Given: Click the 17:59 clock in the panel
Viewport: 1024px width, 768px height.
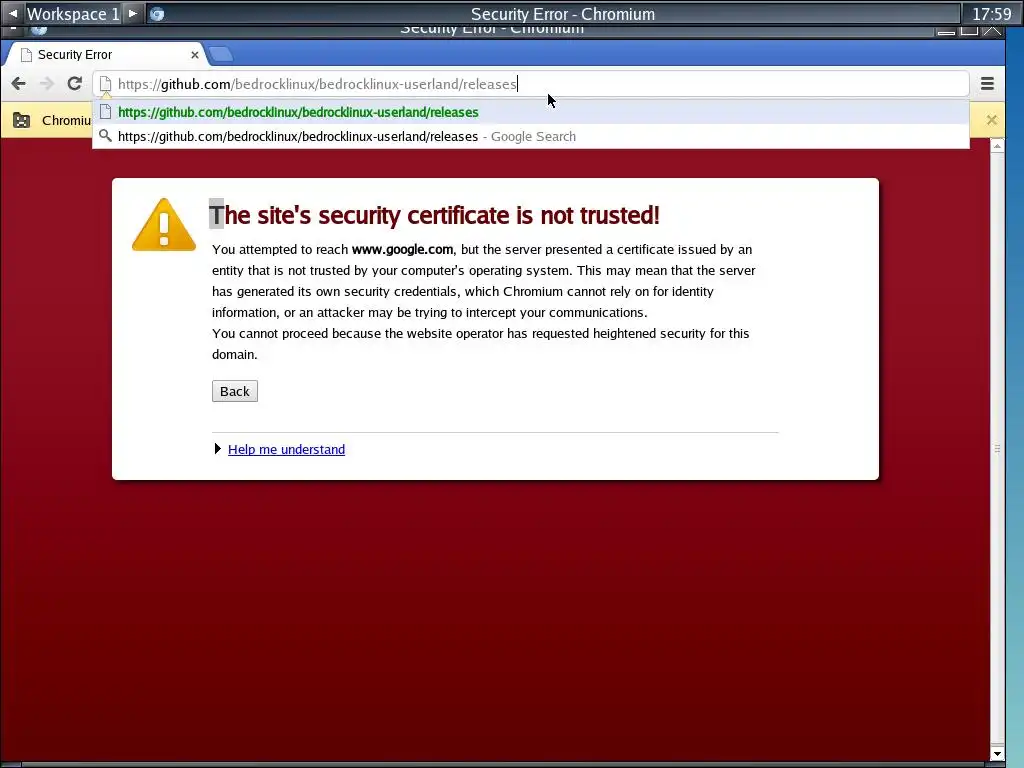Looking at the screenshot, I should coord(991,14).
